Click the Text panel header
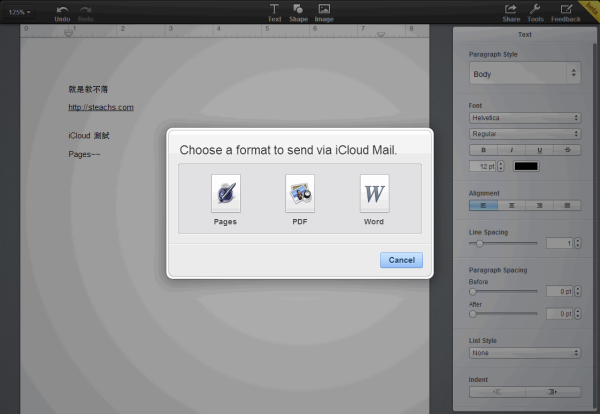Image resolution: width=600 pixels, height=414 pixels. coord(525,34)
